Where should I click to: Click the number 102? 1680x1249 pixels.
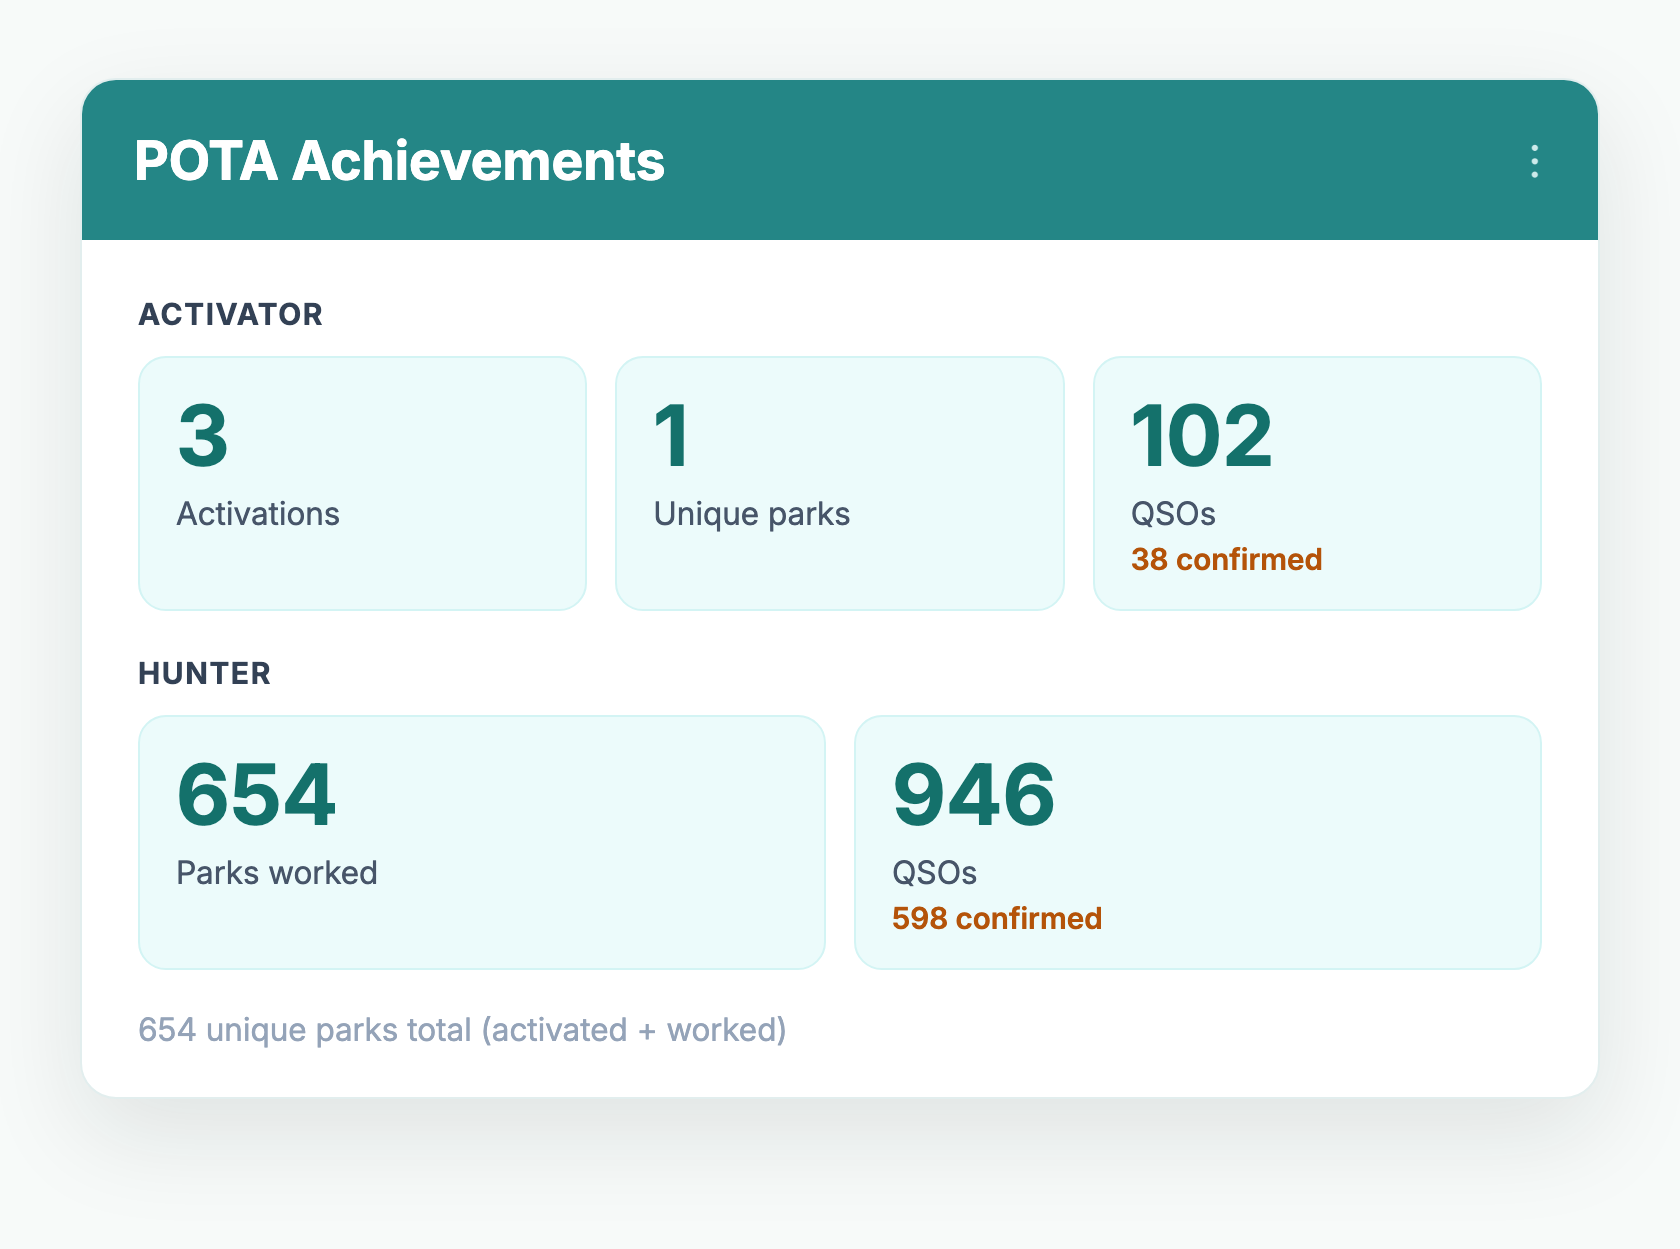(1201, 436)
